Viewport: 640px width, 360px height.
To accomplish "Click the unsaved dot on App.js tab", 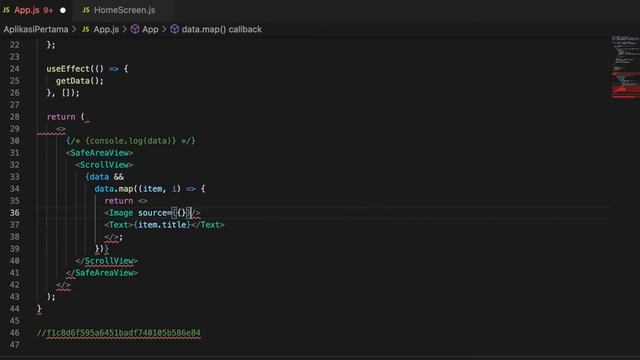I will [x=63, y=11].
